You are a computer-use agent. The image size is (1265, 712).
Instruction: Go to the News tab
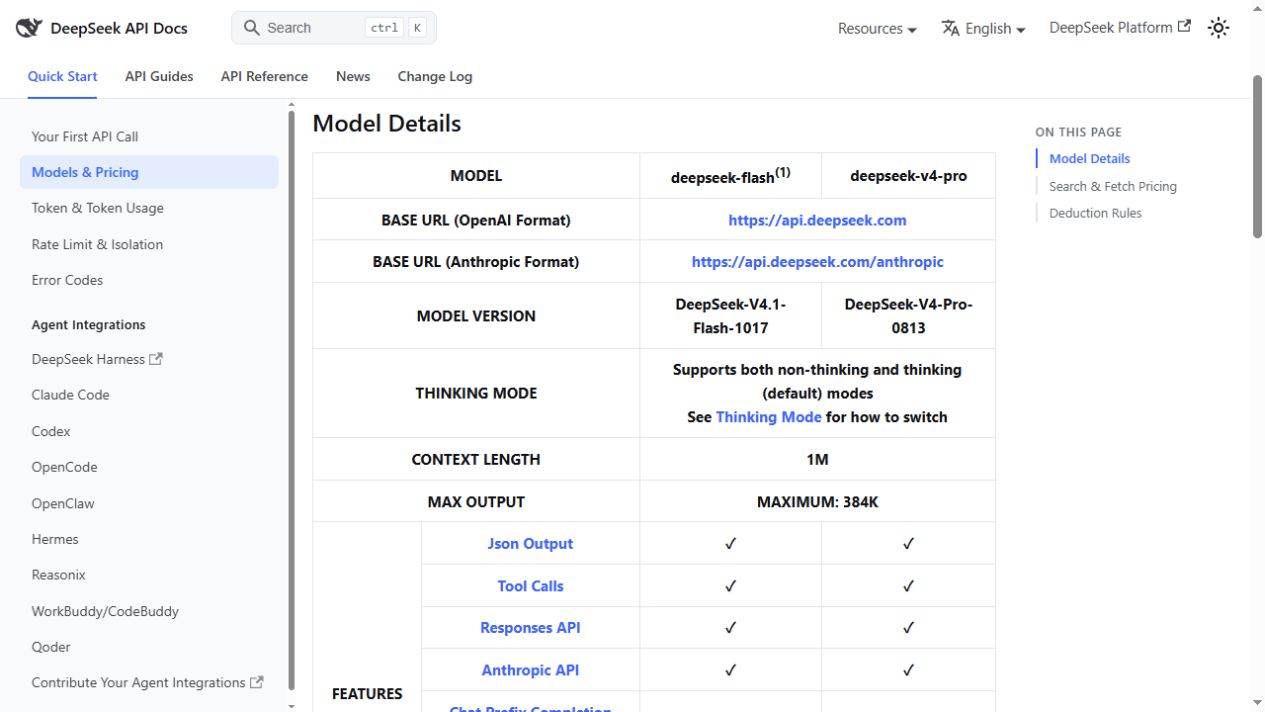[353, 76]
